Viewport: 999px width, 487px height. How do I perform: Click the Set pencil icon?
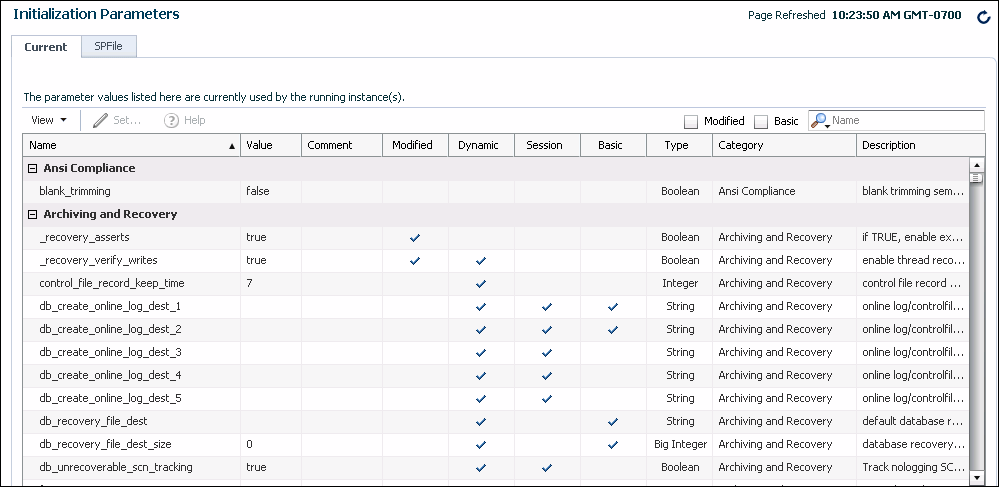click(100, 120)
